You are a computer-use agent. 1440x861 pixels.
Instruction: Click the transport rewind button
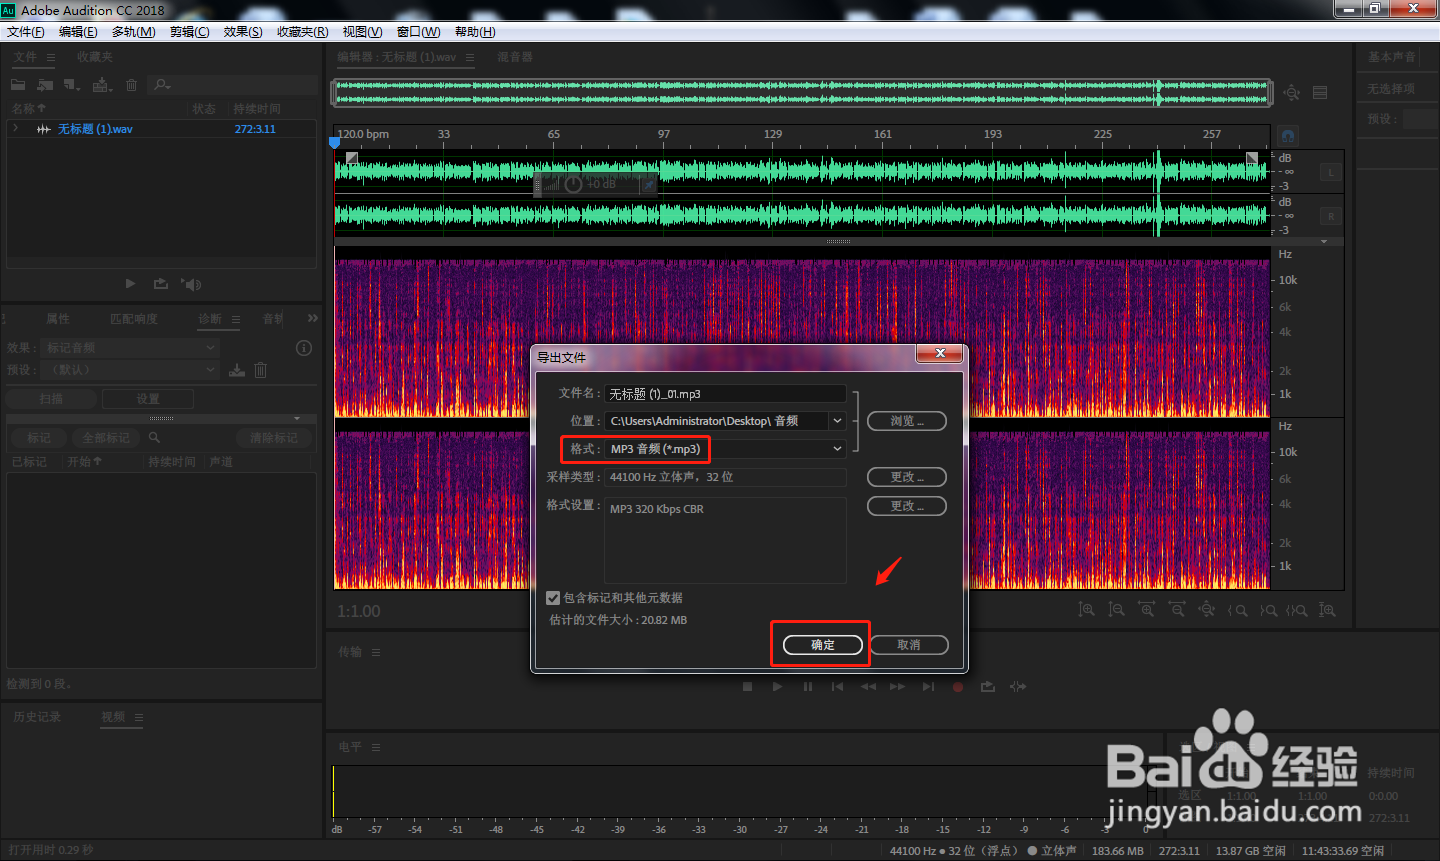(868, 687)
